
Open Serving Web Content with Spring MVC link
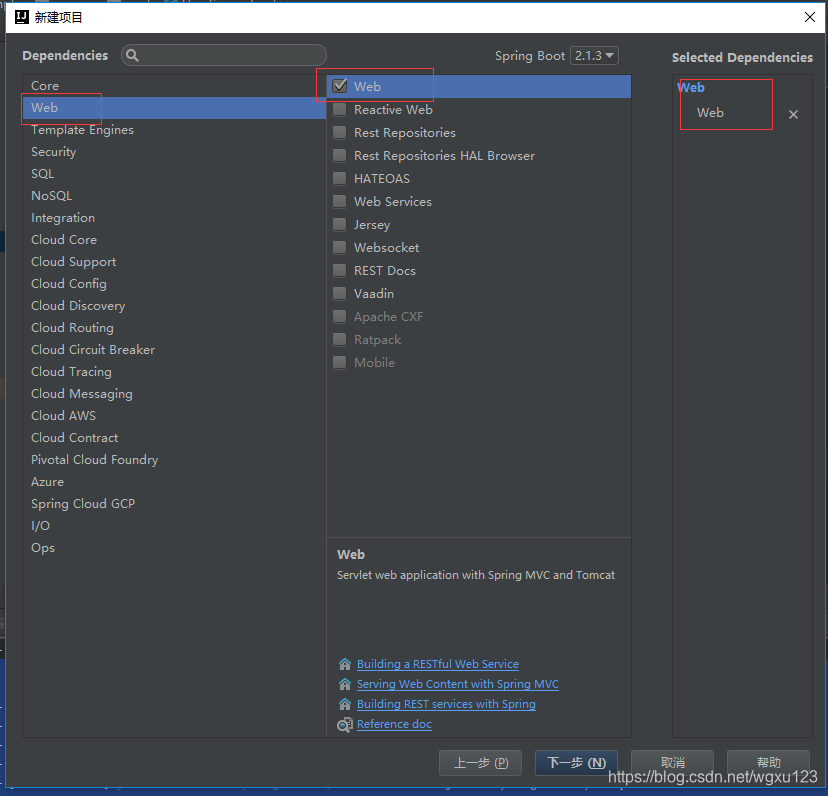(x=458, y=684)
